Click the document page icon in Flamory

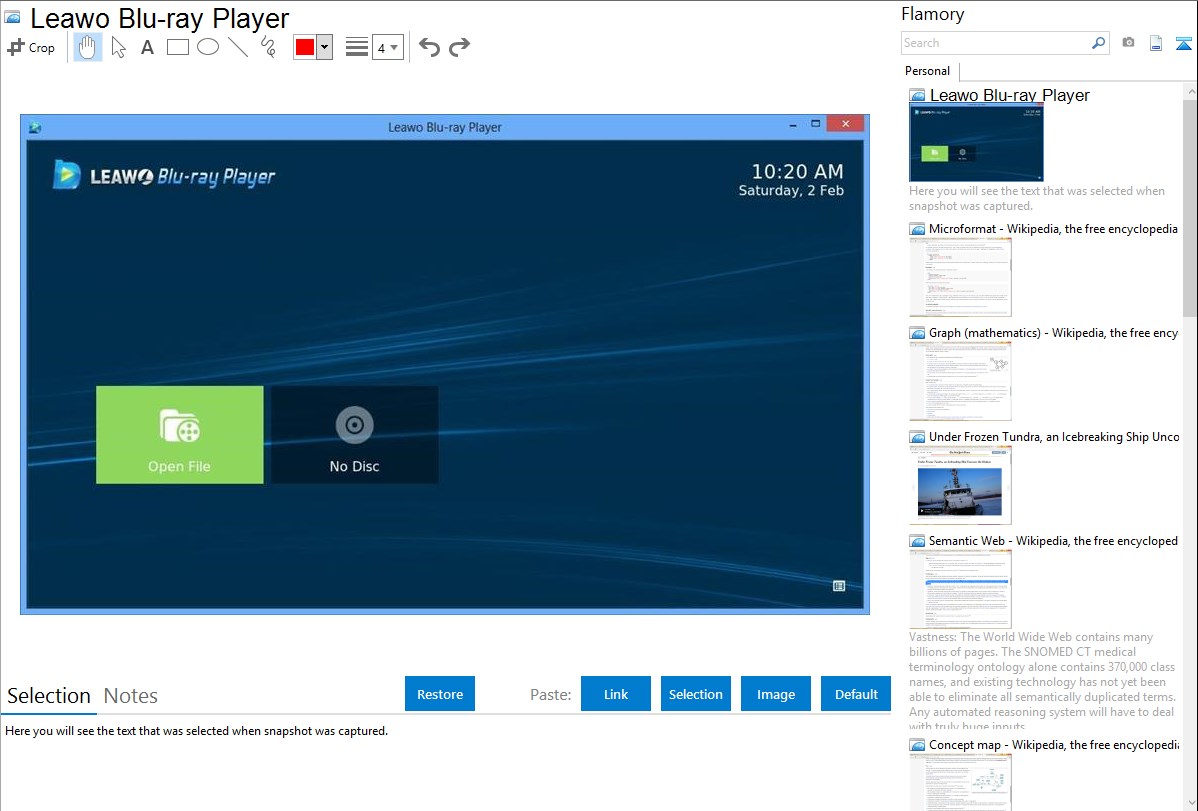click(1156, 43)
